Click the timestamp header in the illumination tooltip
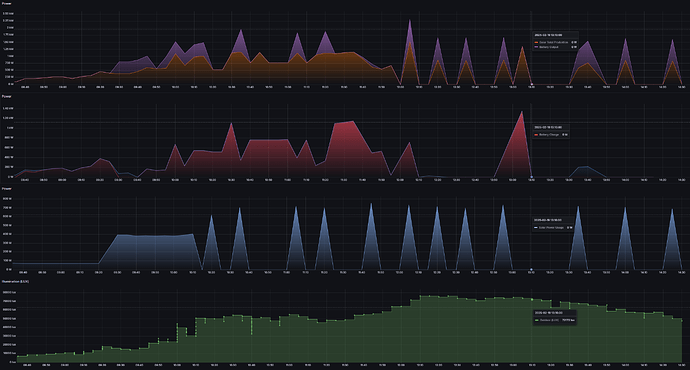The width and height of the screenshot is (690, 370). pyautogui.click(x=548, y=313)
